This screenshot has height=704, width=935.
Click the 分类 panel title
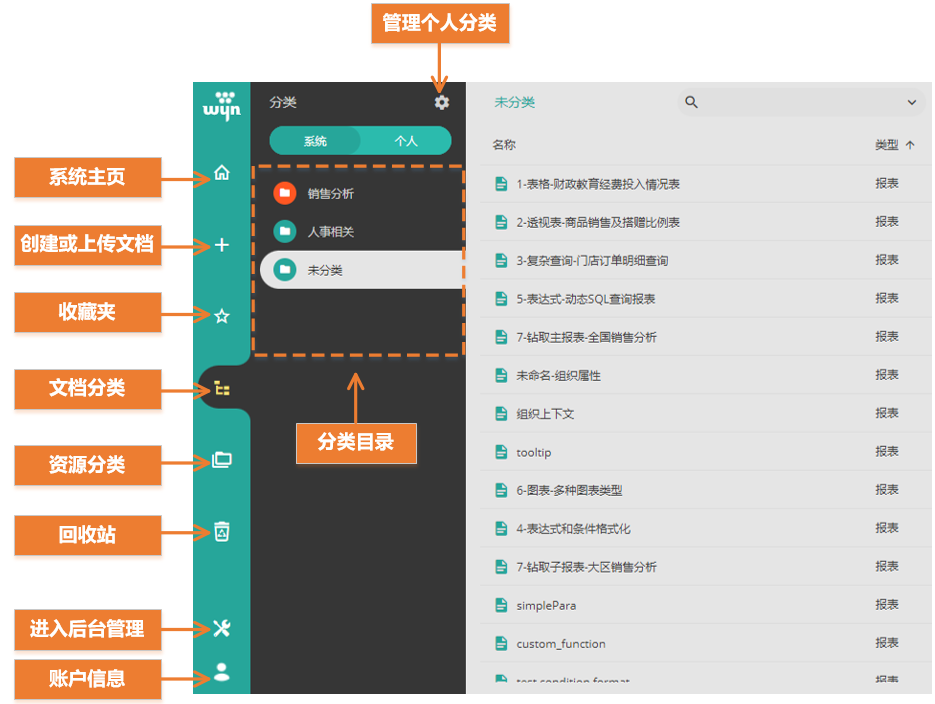[283, 103]
